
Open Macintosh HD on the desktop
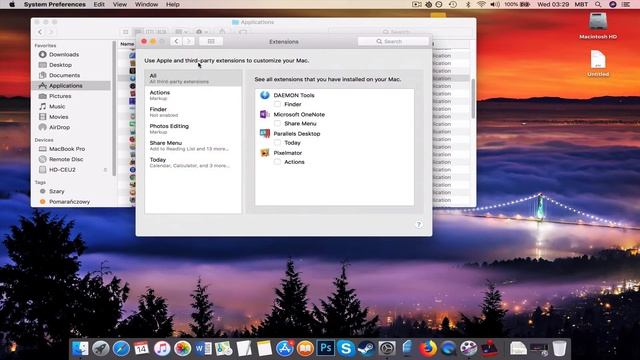(598, 26)
